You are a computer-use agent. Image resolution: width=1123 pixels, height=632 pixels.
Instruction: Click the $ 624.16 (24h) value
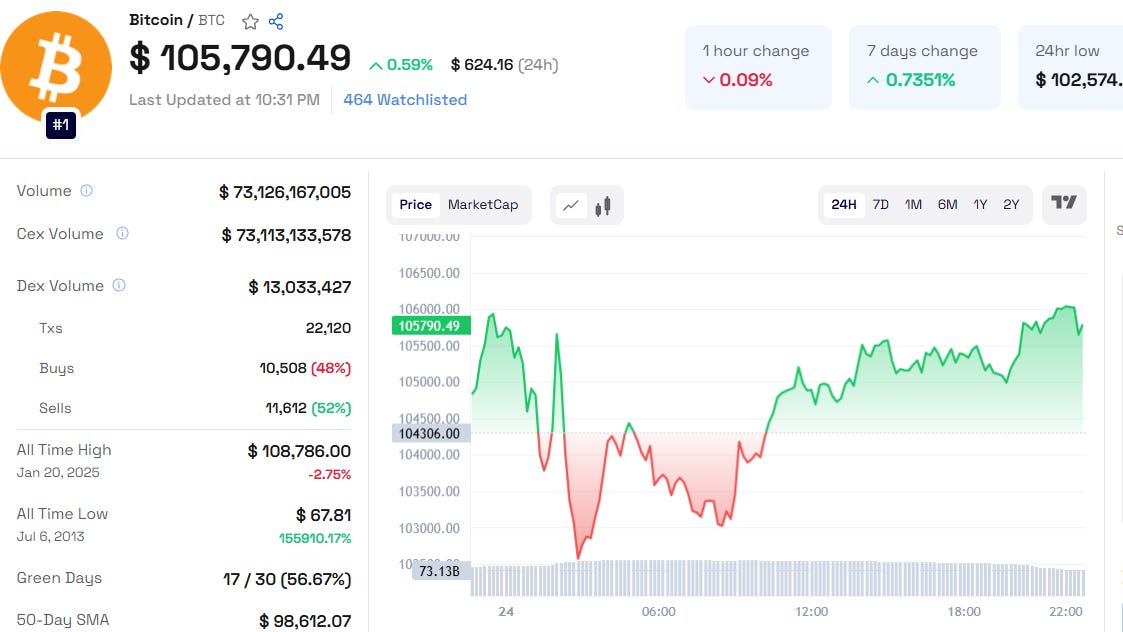point(504,65)
